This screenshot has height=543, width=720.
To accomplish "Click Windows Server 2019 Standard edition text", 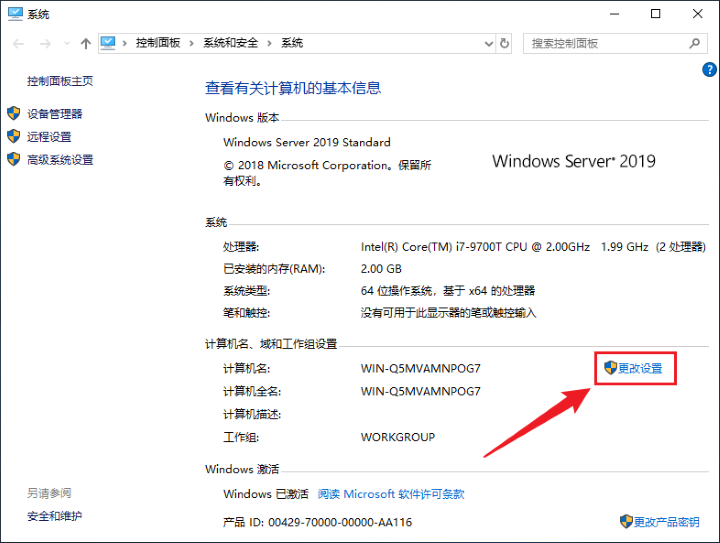I will click(307, 142).
